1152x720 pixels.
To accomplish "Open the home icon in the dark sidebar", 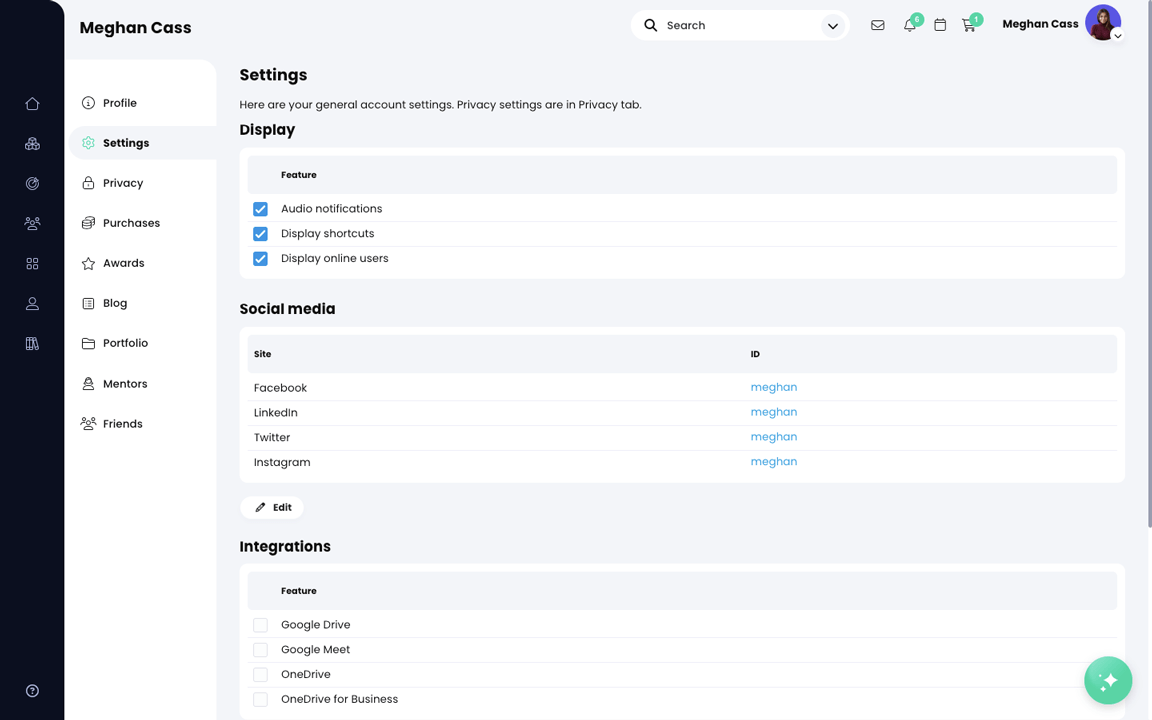I will point(32,103).
